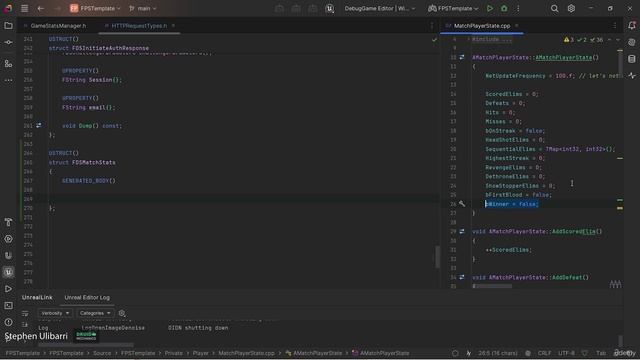Close the HTTPRequestTypes.h tab

coord(173,26)
